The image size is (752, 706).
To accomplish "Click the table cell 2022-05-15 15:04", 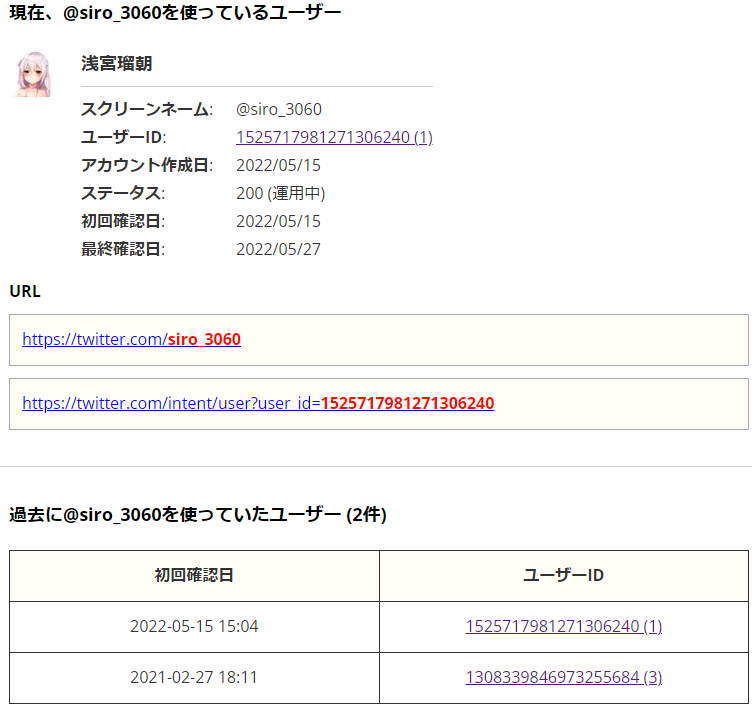I will (194, 626).
